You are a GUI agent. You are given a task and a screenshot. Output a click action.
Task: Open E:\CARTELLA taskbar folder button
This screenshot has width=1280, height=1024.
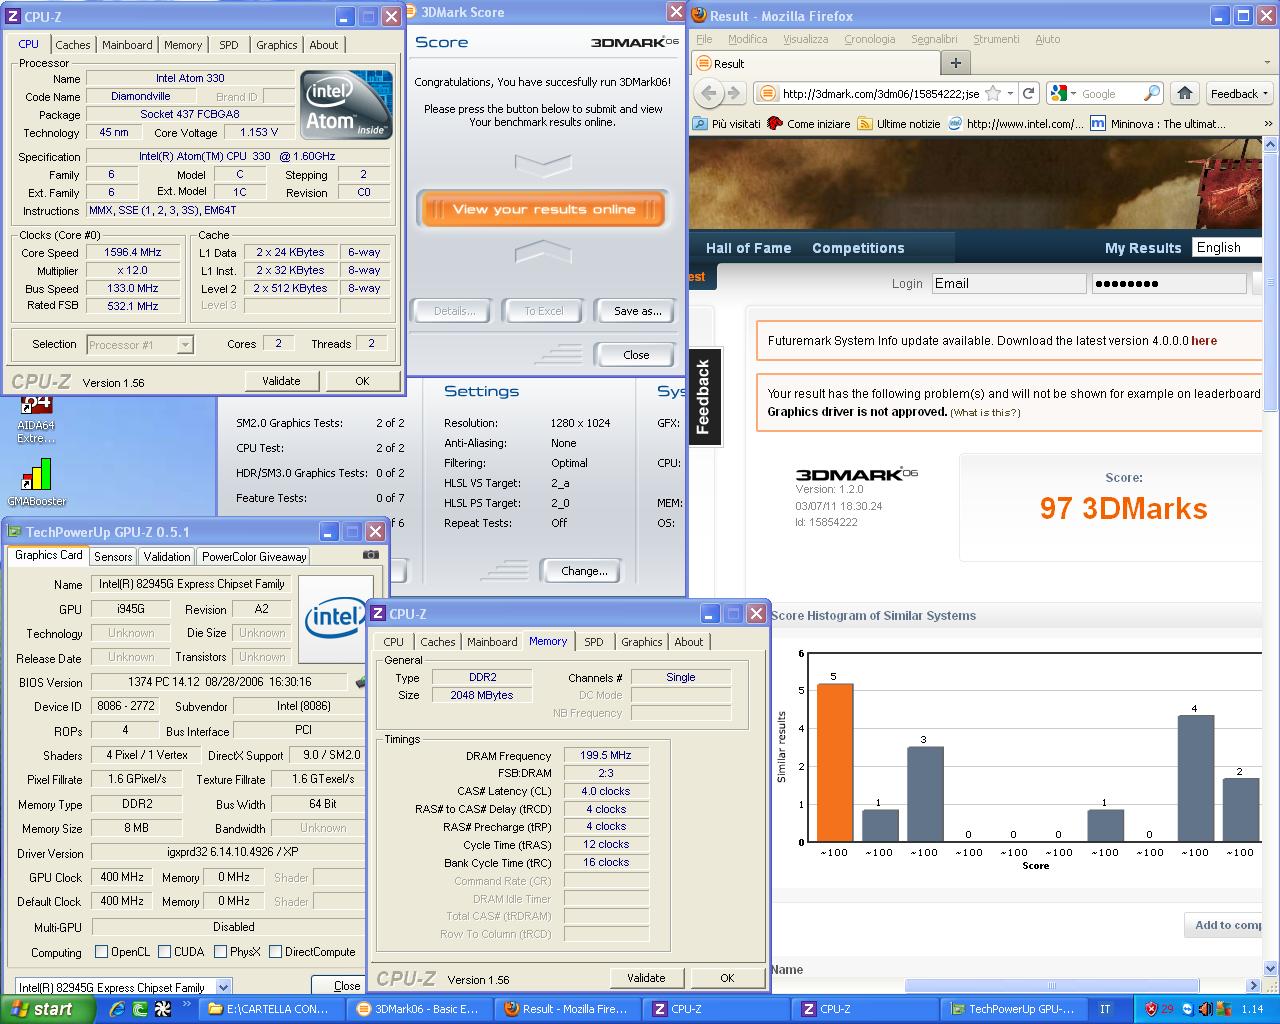click(x=272, y=1009)
